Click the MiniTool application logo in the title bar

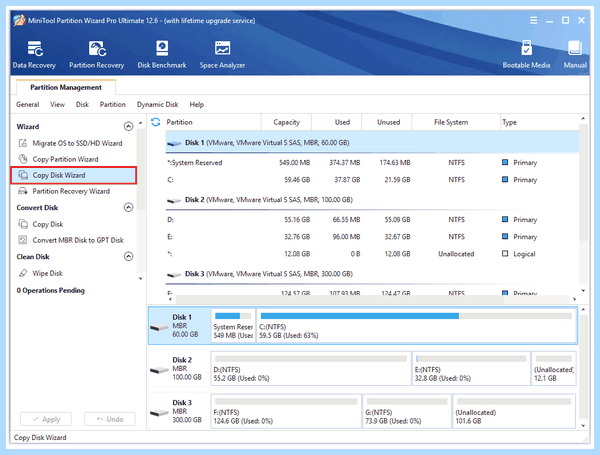[x=19, y=20]
